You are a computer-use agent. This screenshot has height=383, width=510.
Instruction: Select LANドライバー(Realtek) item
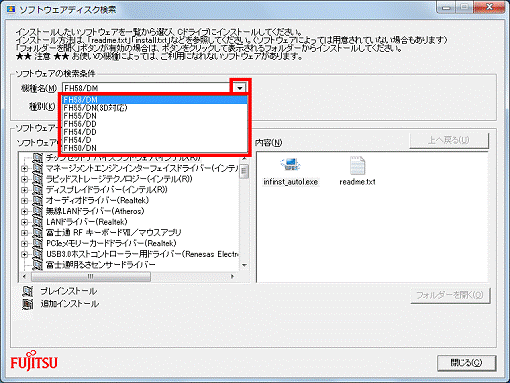point(87,222)
